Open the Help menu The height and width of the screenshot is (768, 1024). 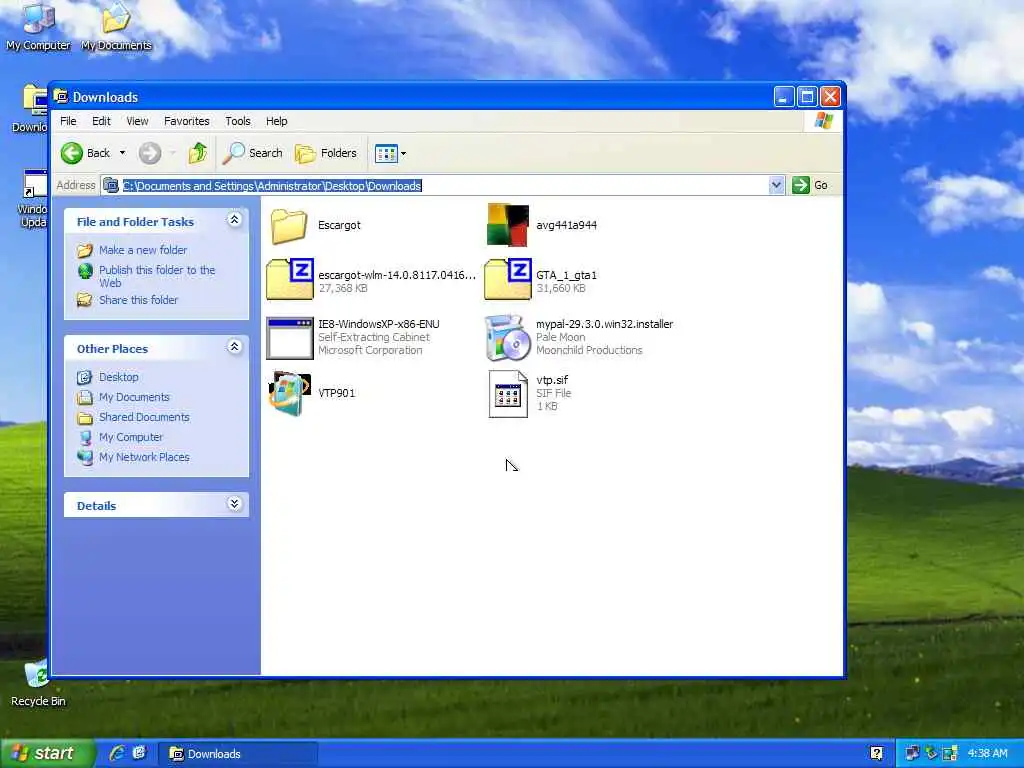[x=276, y=121]
